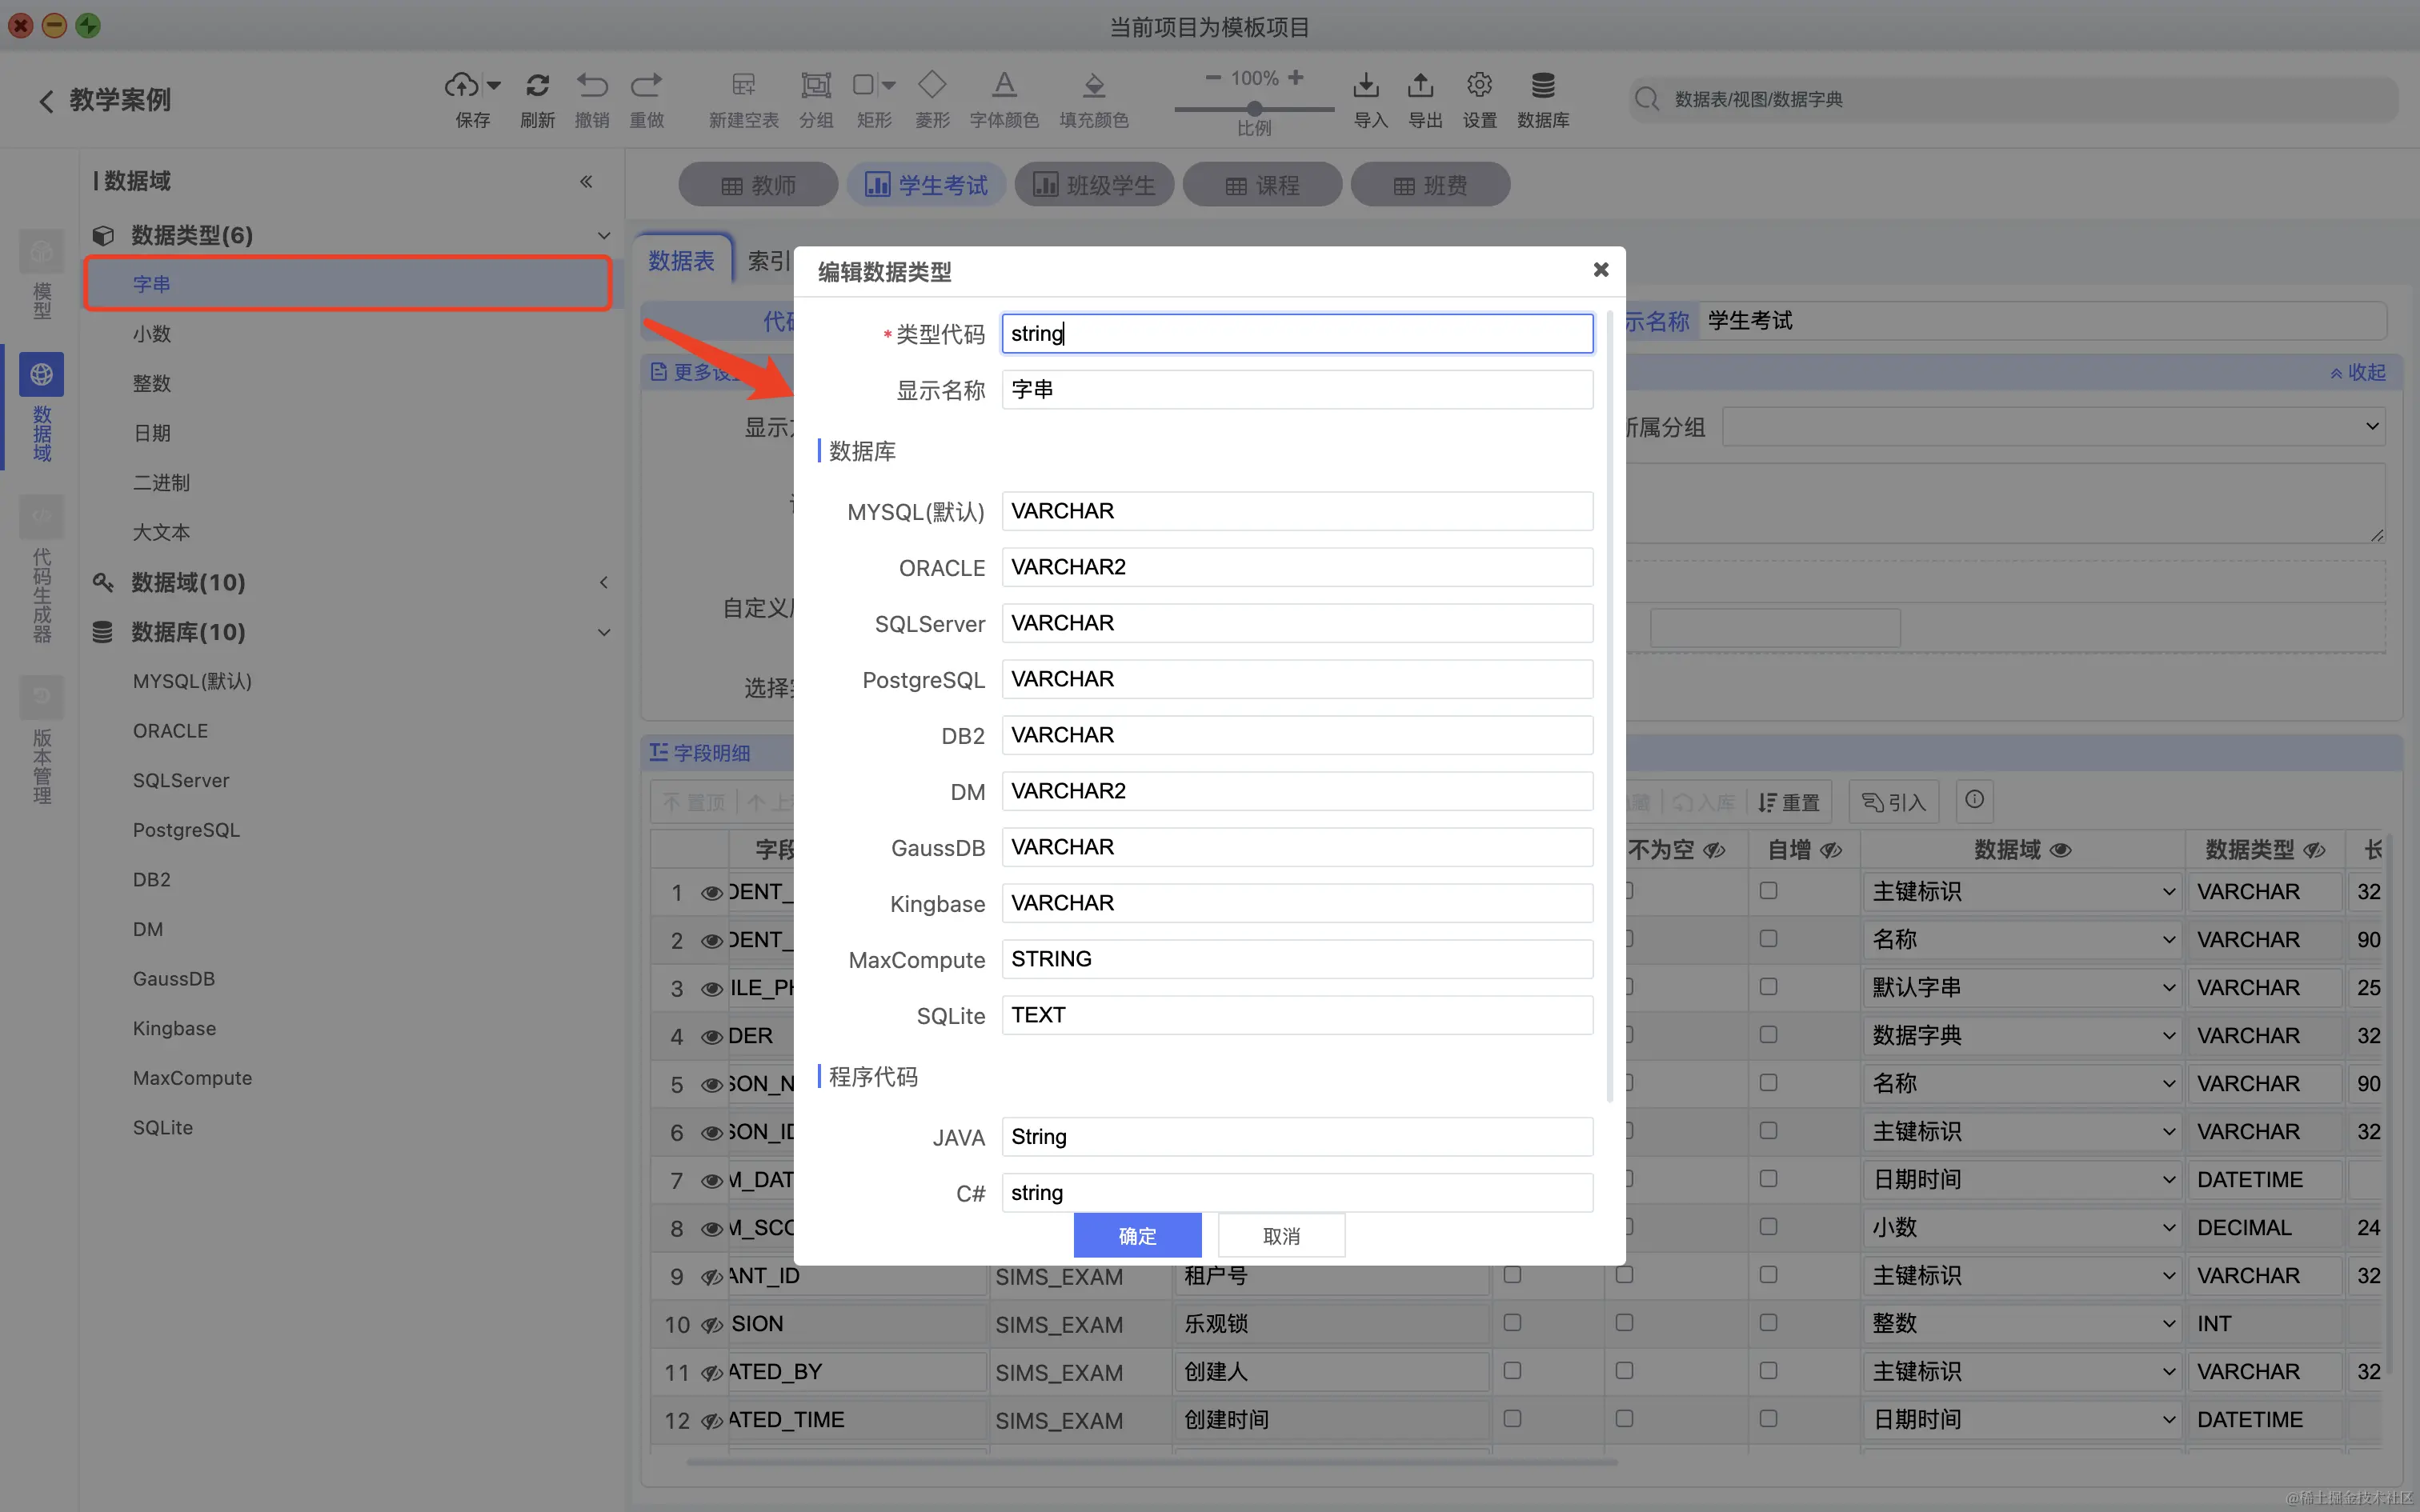Switch to the 班级学生 tab

[1094, 185]
